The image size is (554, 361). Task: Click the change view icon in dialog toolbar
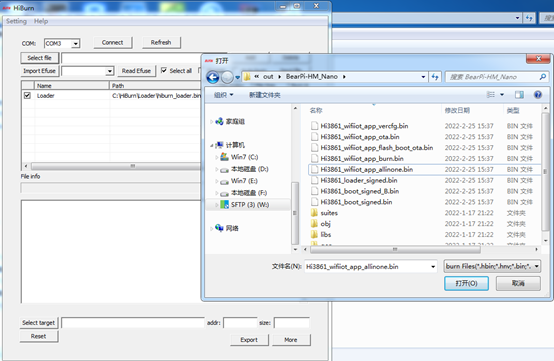(490, 95)
